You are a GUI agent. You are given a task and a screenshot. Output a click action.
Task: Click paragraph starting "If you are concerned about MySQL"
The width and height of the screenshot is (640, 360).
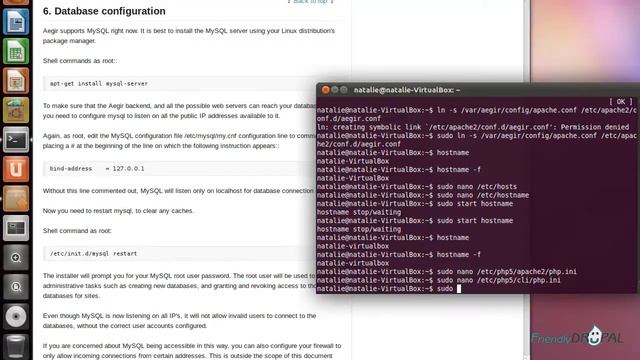click(192, 351)
